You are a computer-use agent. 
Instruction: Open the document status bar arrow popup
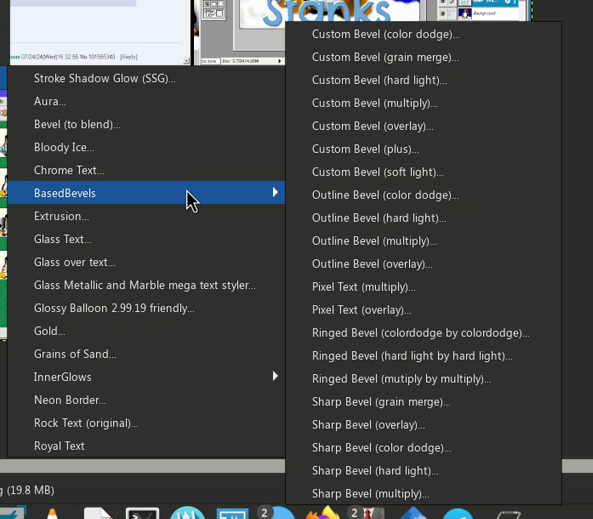tap(280, 61)
